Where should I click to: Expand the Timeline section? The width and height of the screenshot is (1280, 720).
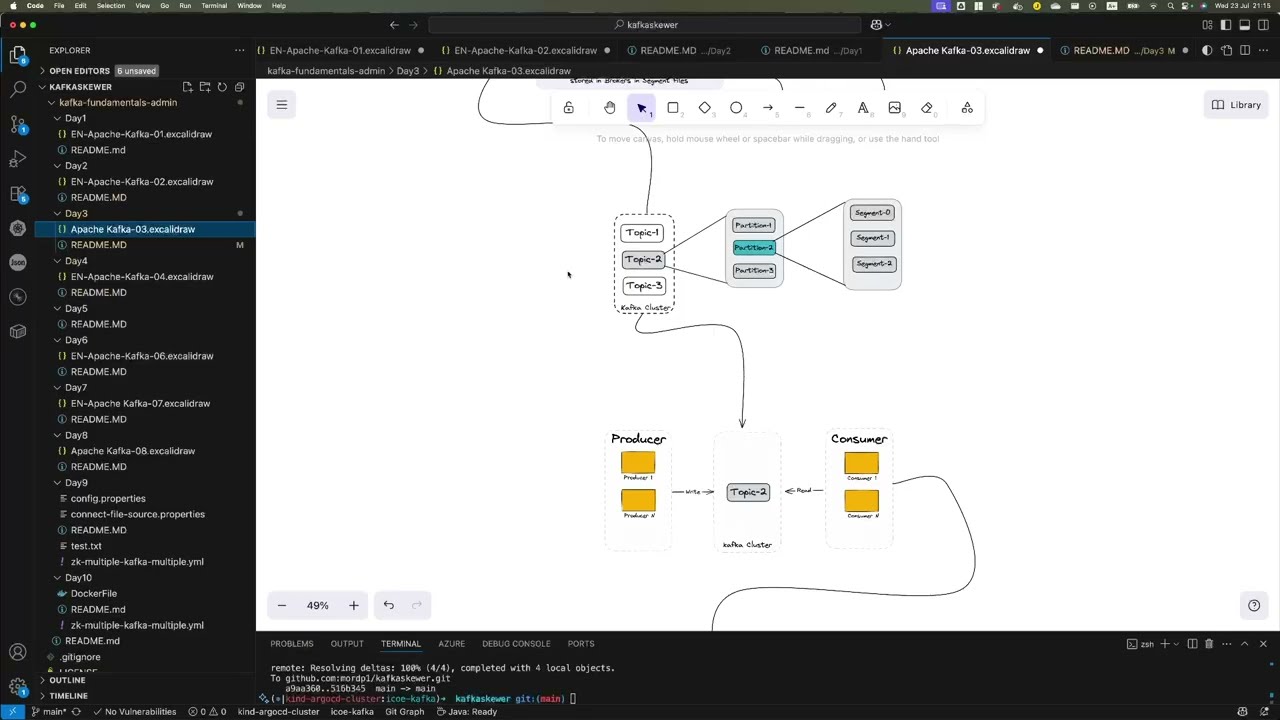68,696
